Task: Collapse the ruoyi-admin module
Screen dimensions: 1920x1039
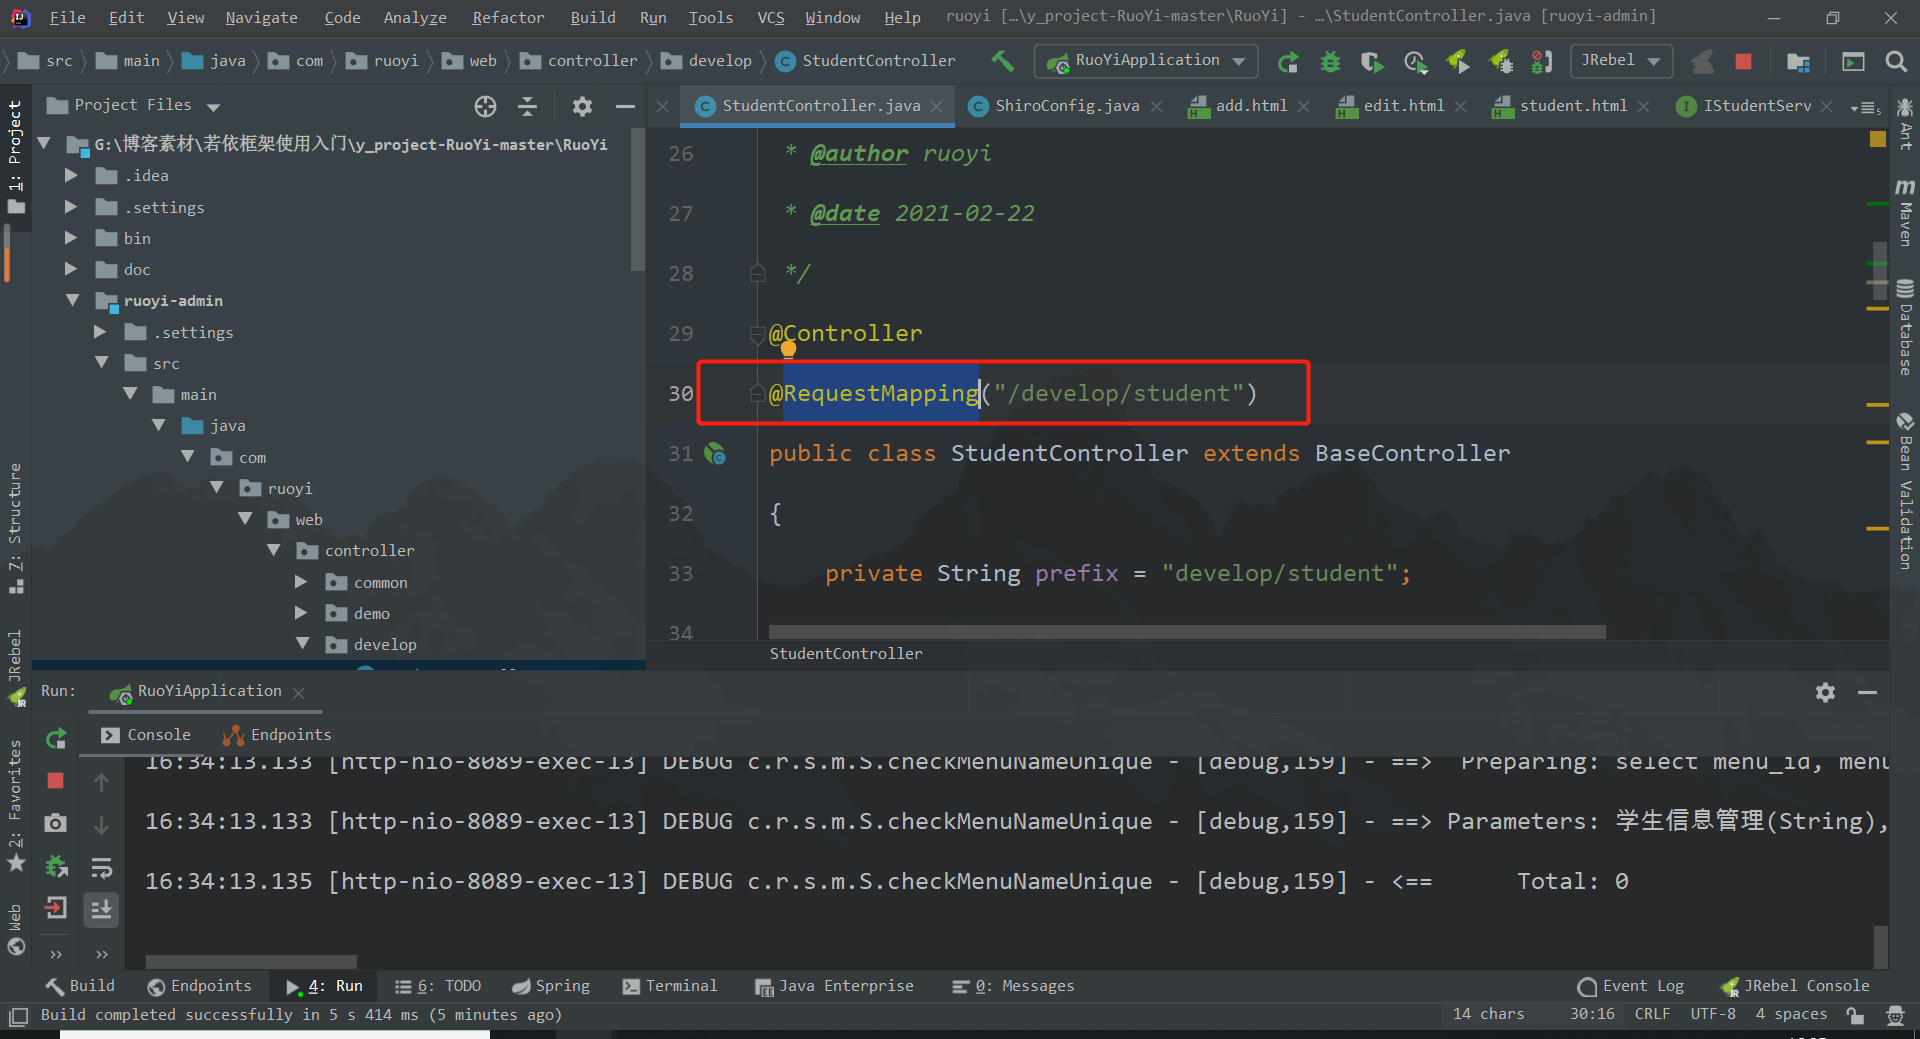Action: pos(72,300)
